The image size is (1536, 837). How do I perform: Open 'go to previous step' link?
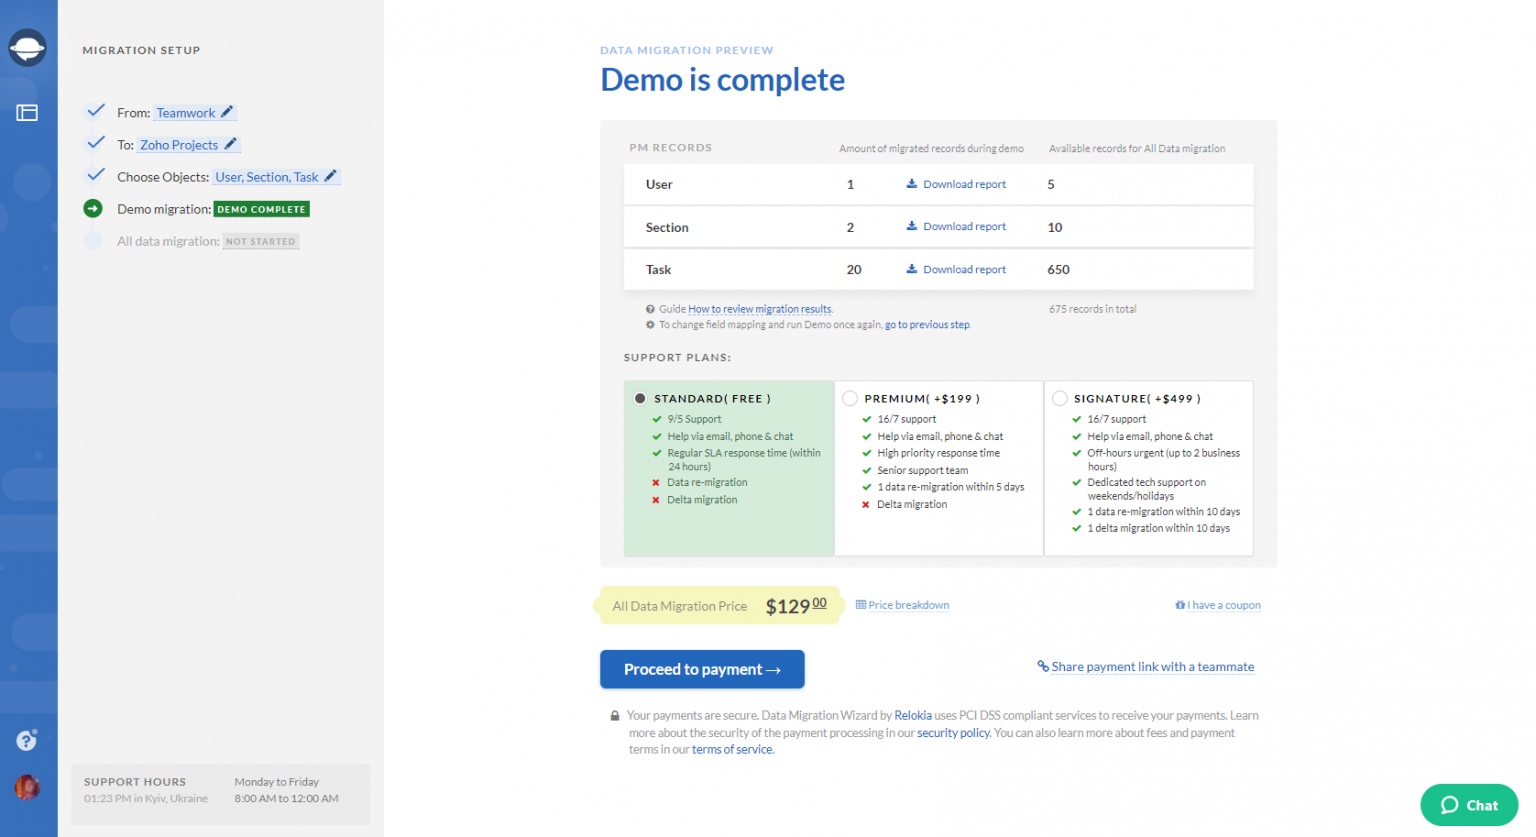(926, 324)
